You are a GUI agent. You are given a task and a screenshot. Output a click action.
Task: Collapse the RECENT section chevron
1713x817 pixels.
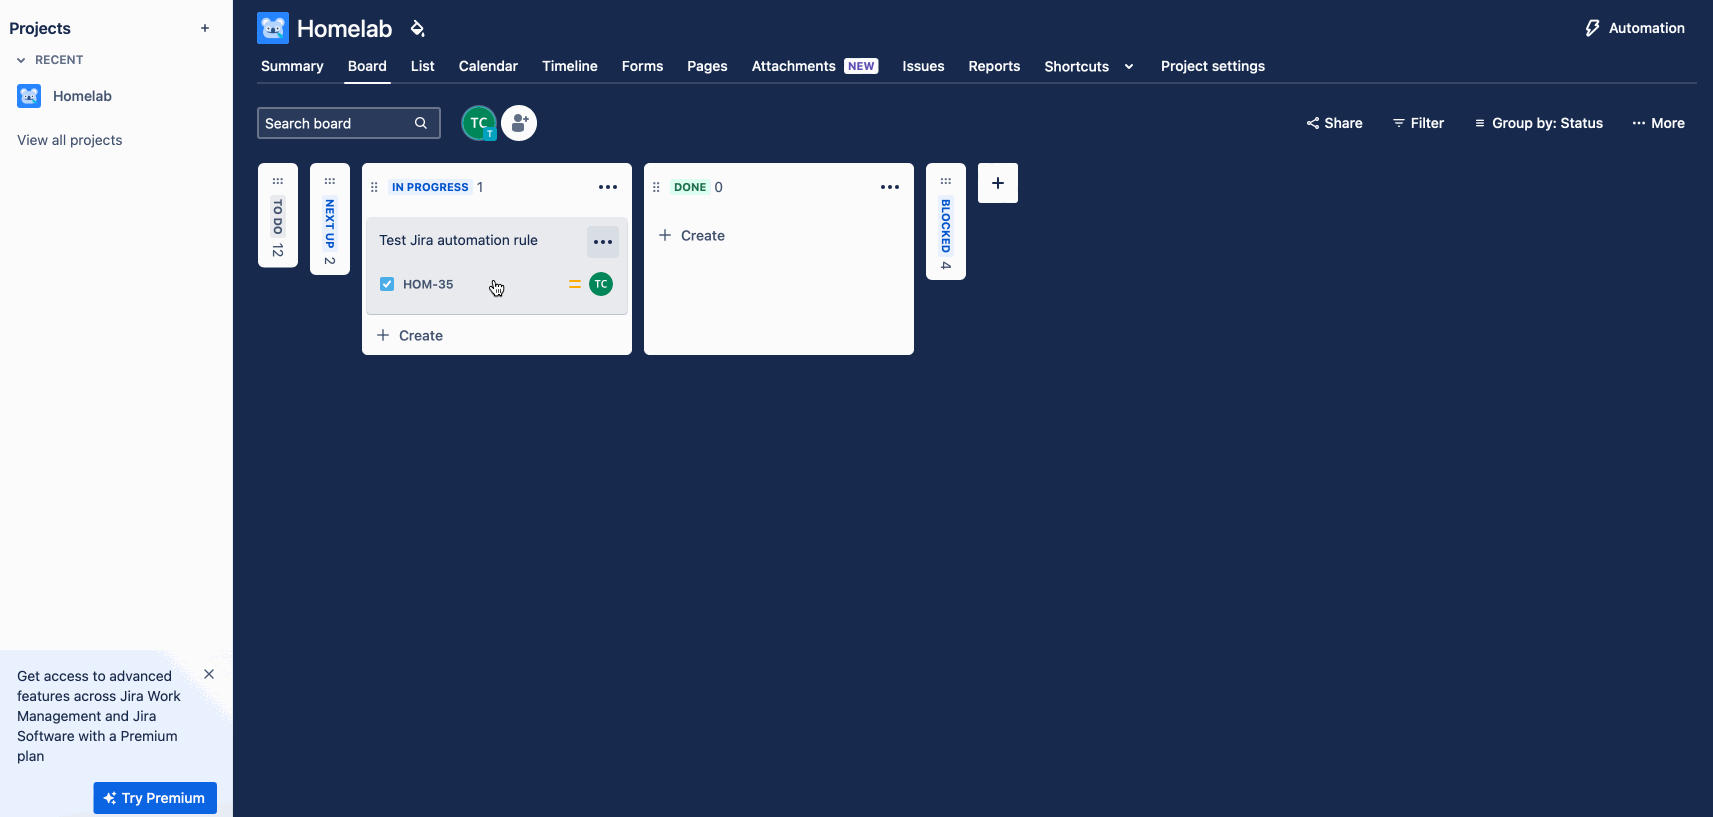(21, 60)
